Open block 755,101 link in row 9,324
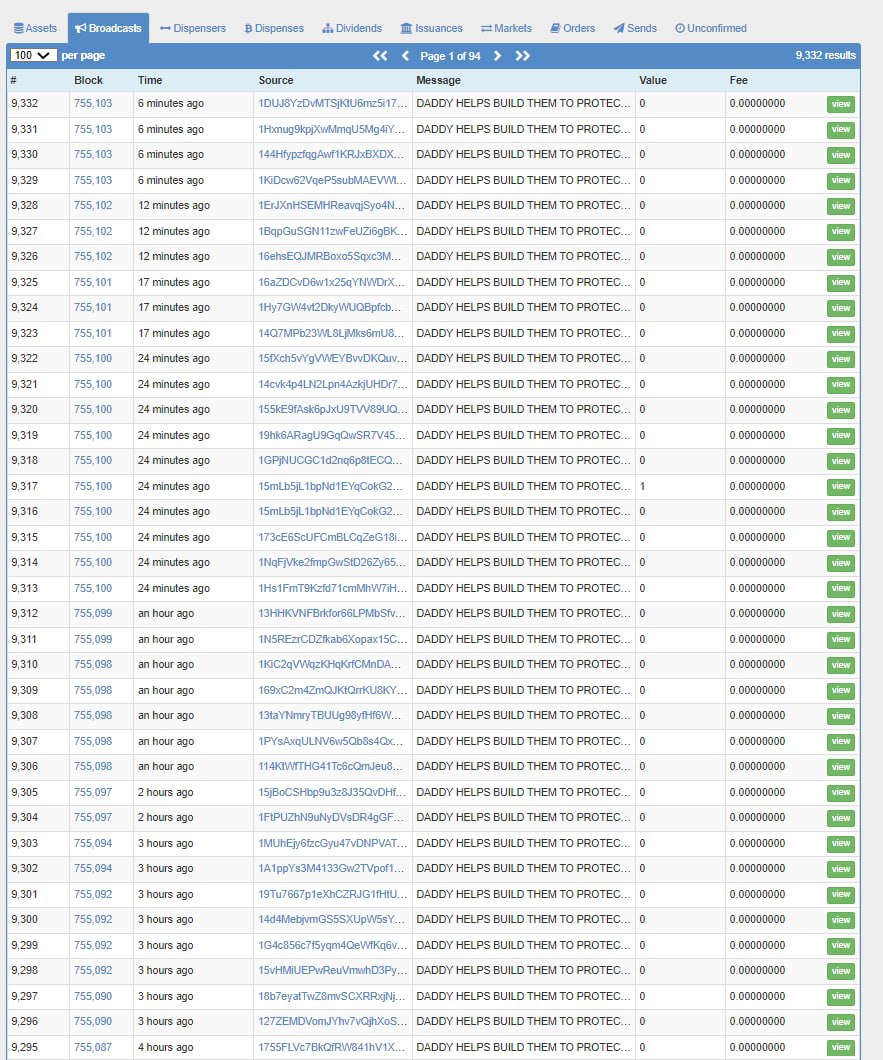Screen dimensions: 883x1060 click(x=93, y=308)
